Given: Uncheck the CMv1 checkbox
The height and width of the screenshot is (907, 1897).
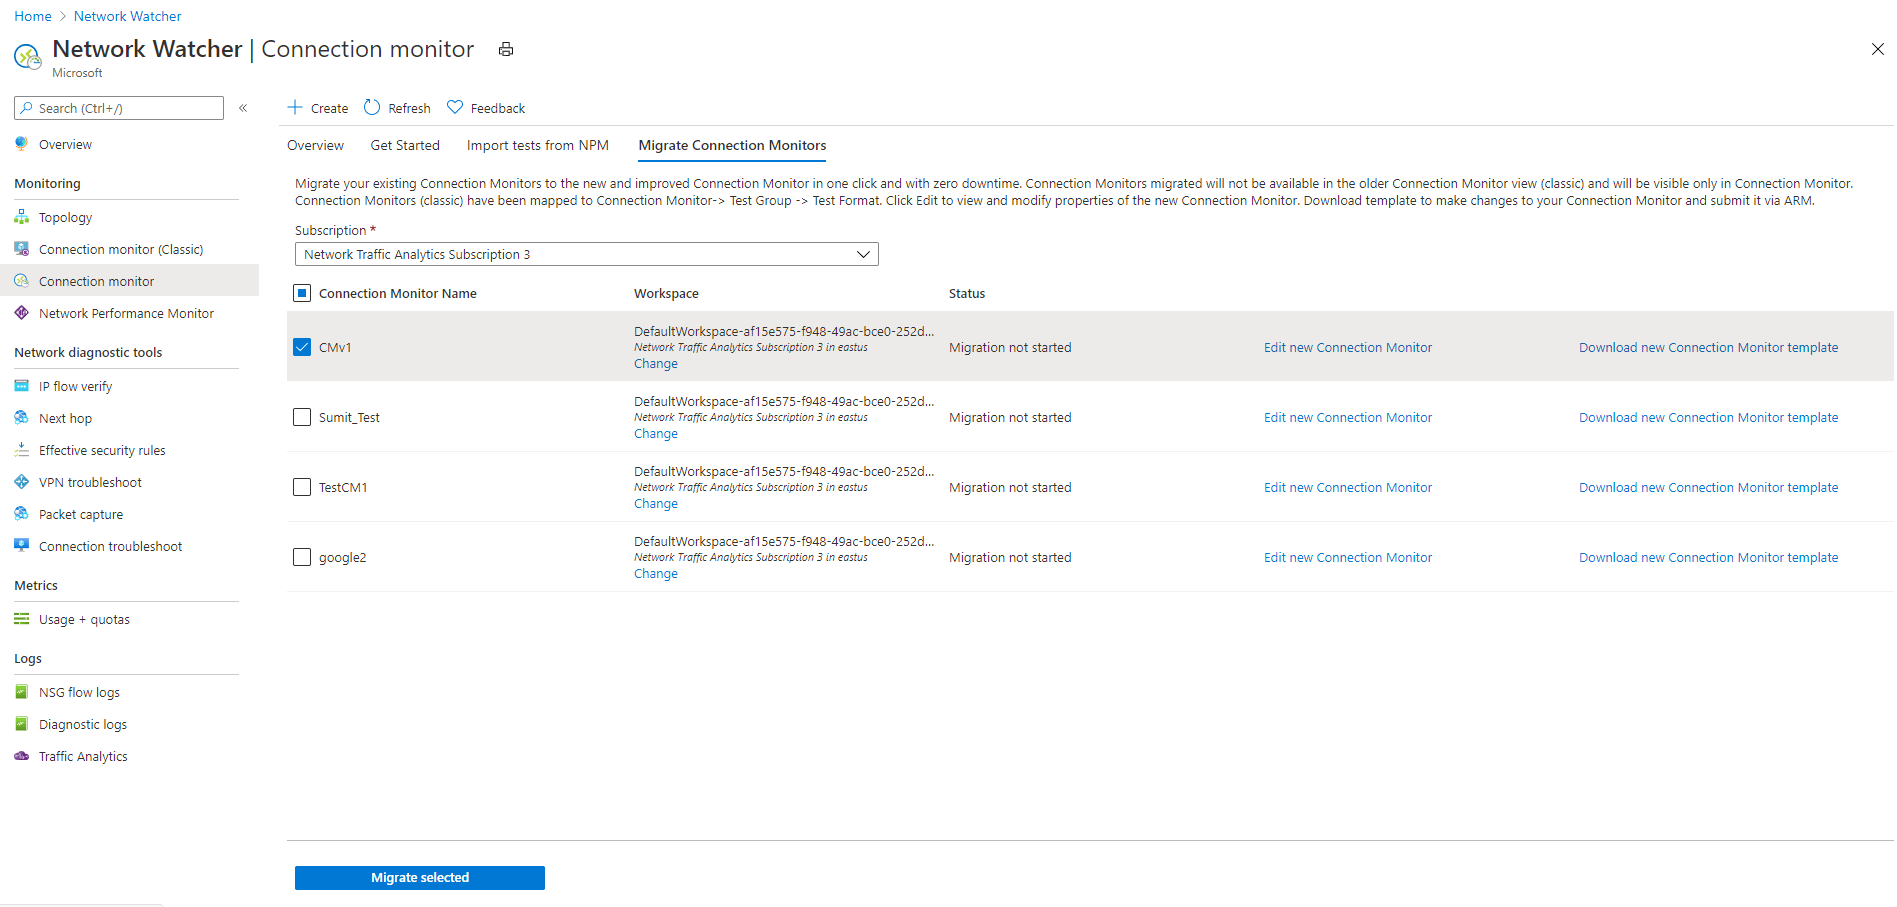Looking at the screenshot, I should click(x=302, y=347).
